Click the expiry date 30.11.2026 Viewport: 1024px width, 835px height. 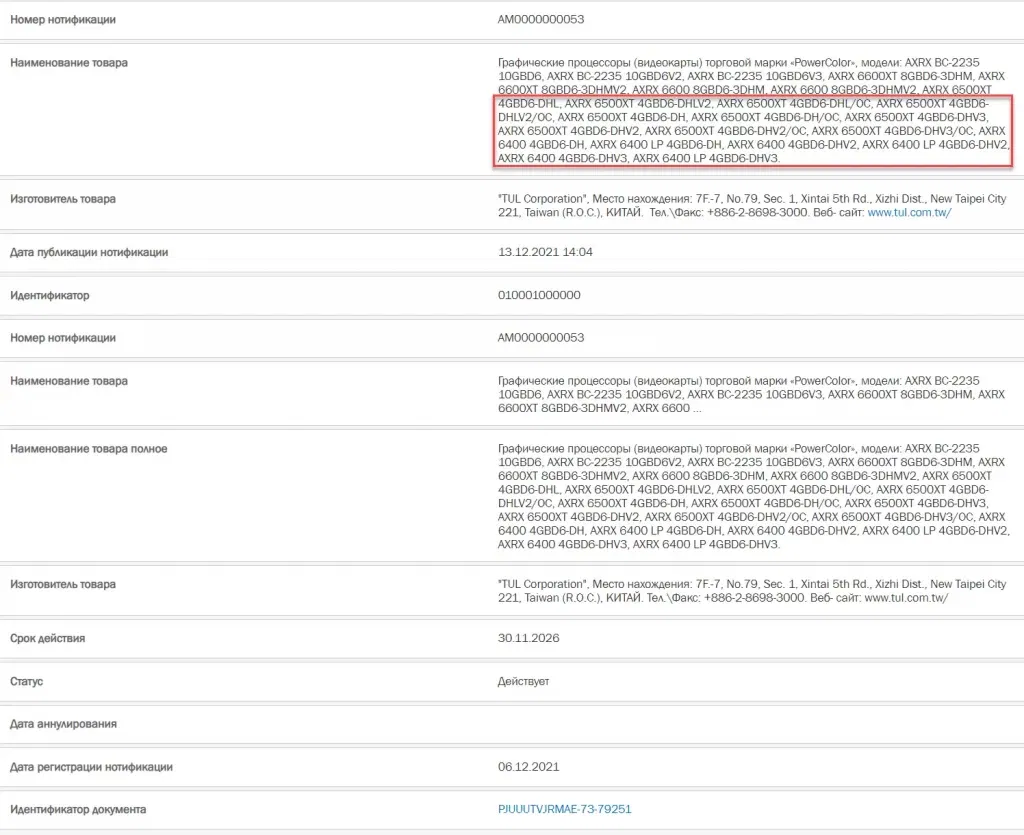pyautogui.click(x=528, y=638)
